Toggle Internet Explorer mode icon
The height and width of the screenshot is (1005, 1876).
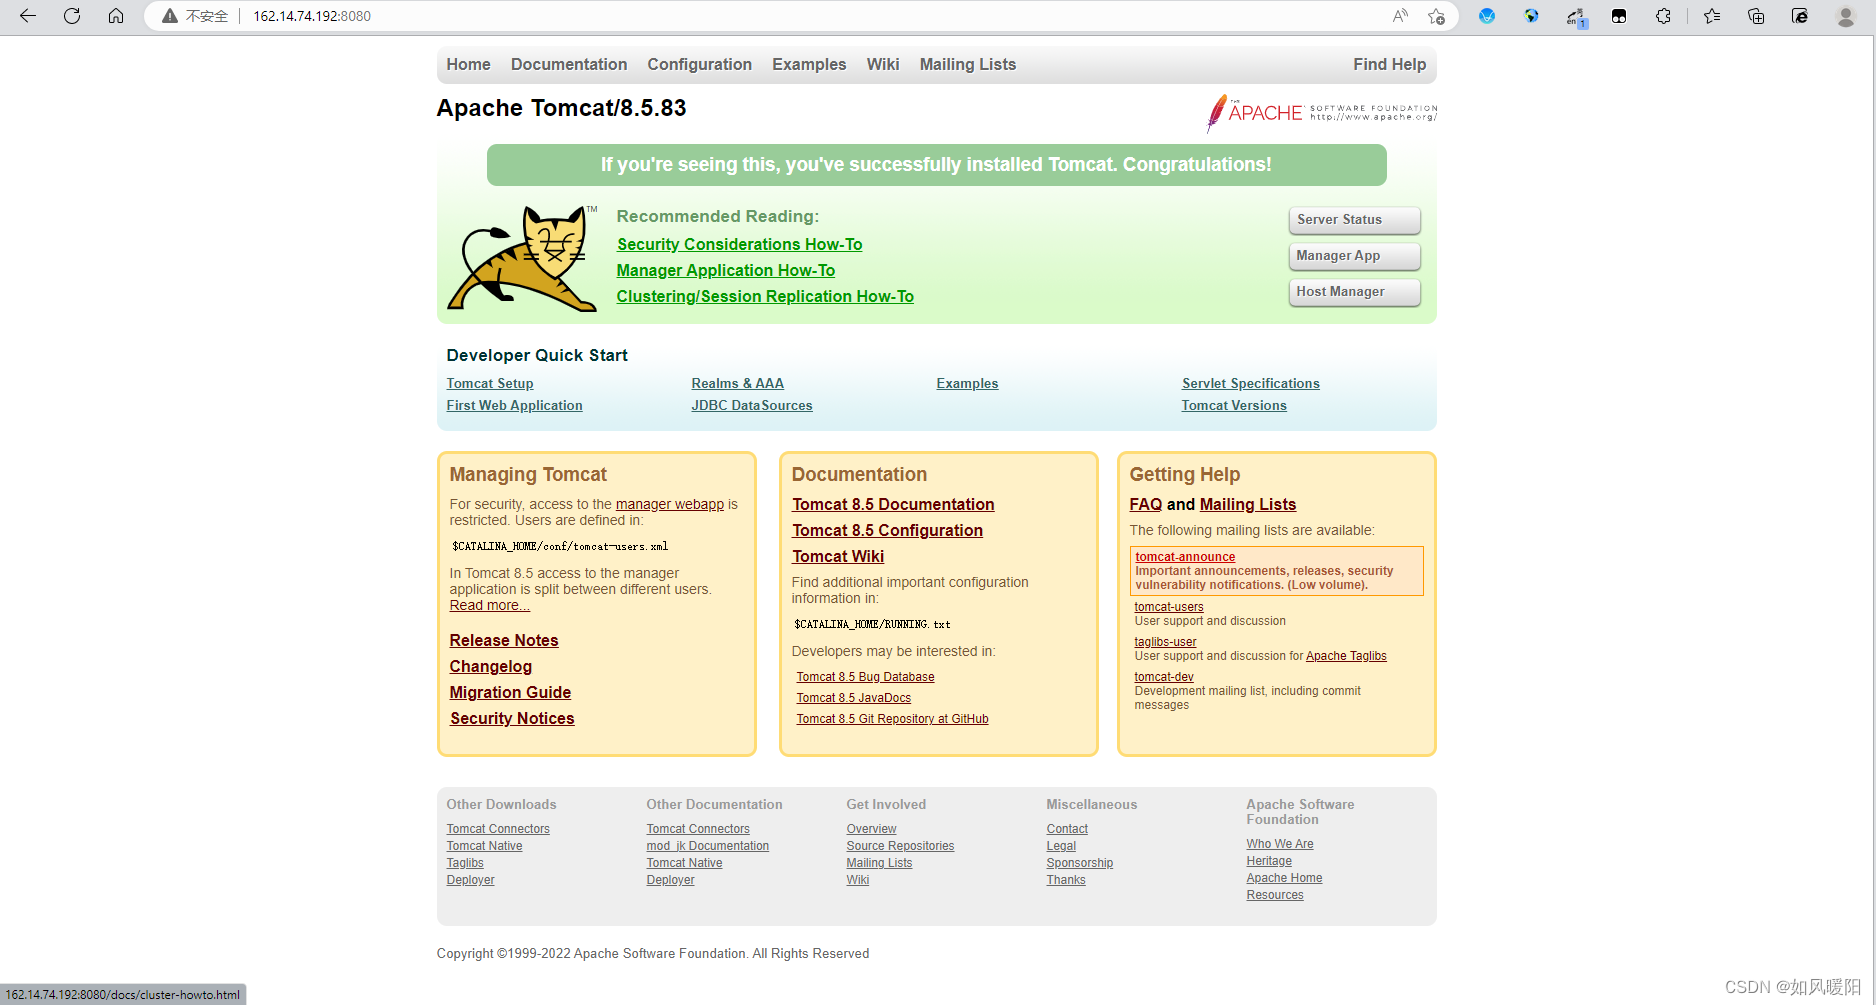pos(1800,16)
